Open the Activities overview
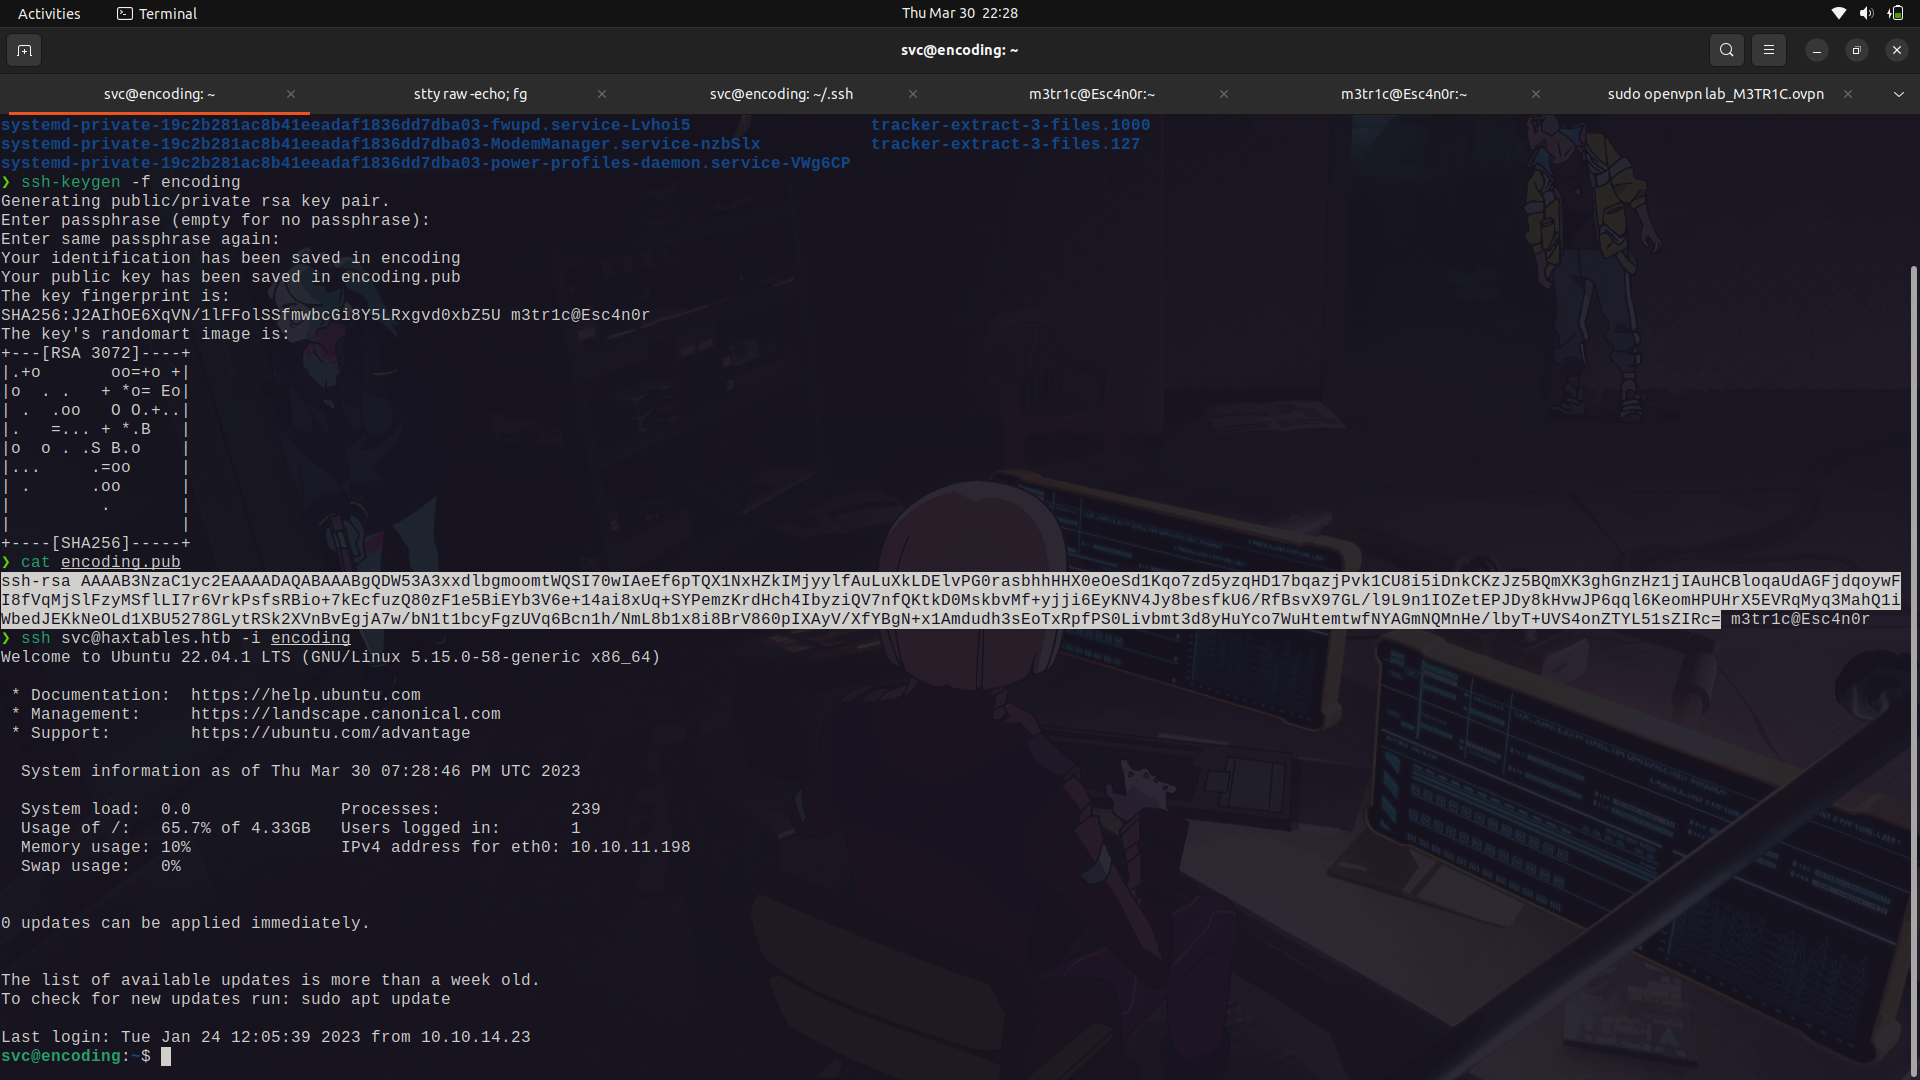 click(x=48, y=13)
